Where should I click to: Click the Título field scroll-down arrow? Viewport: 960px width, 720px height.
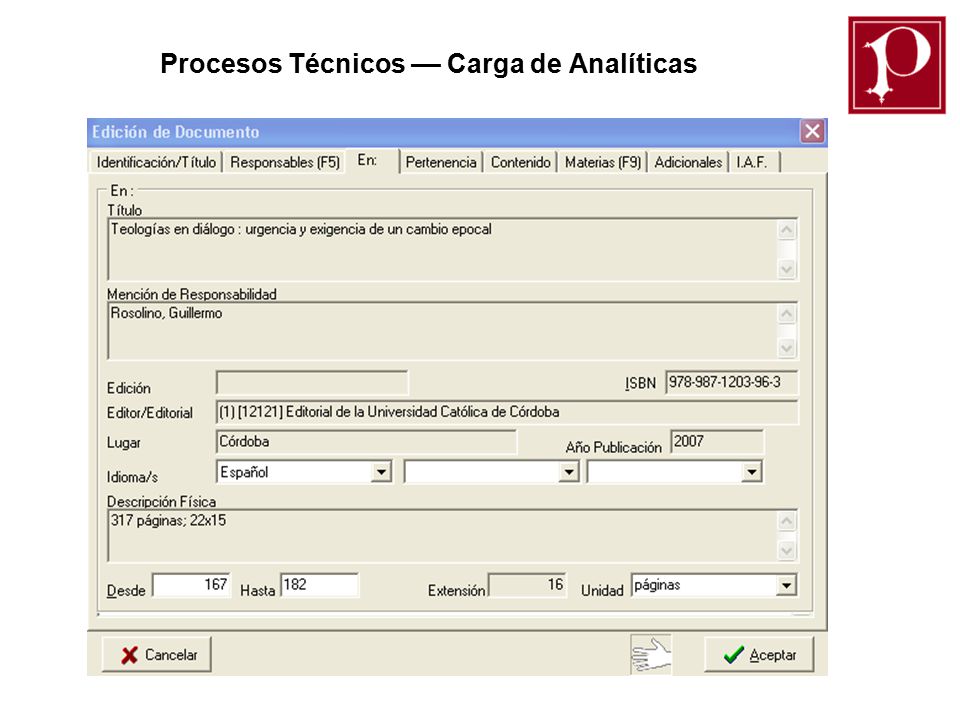787,269
